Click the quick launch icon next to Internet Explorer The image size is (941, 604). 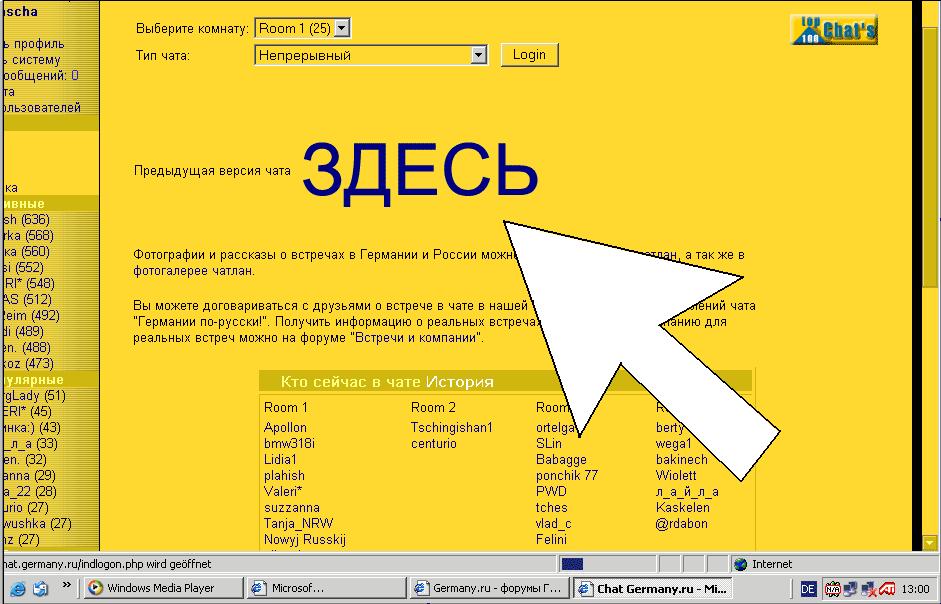(x=40, y=587)
